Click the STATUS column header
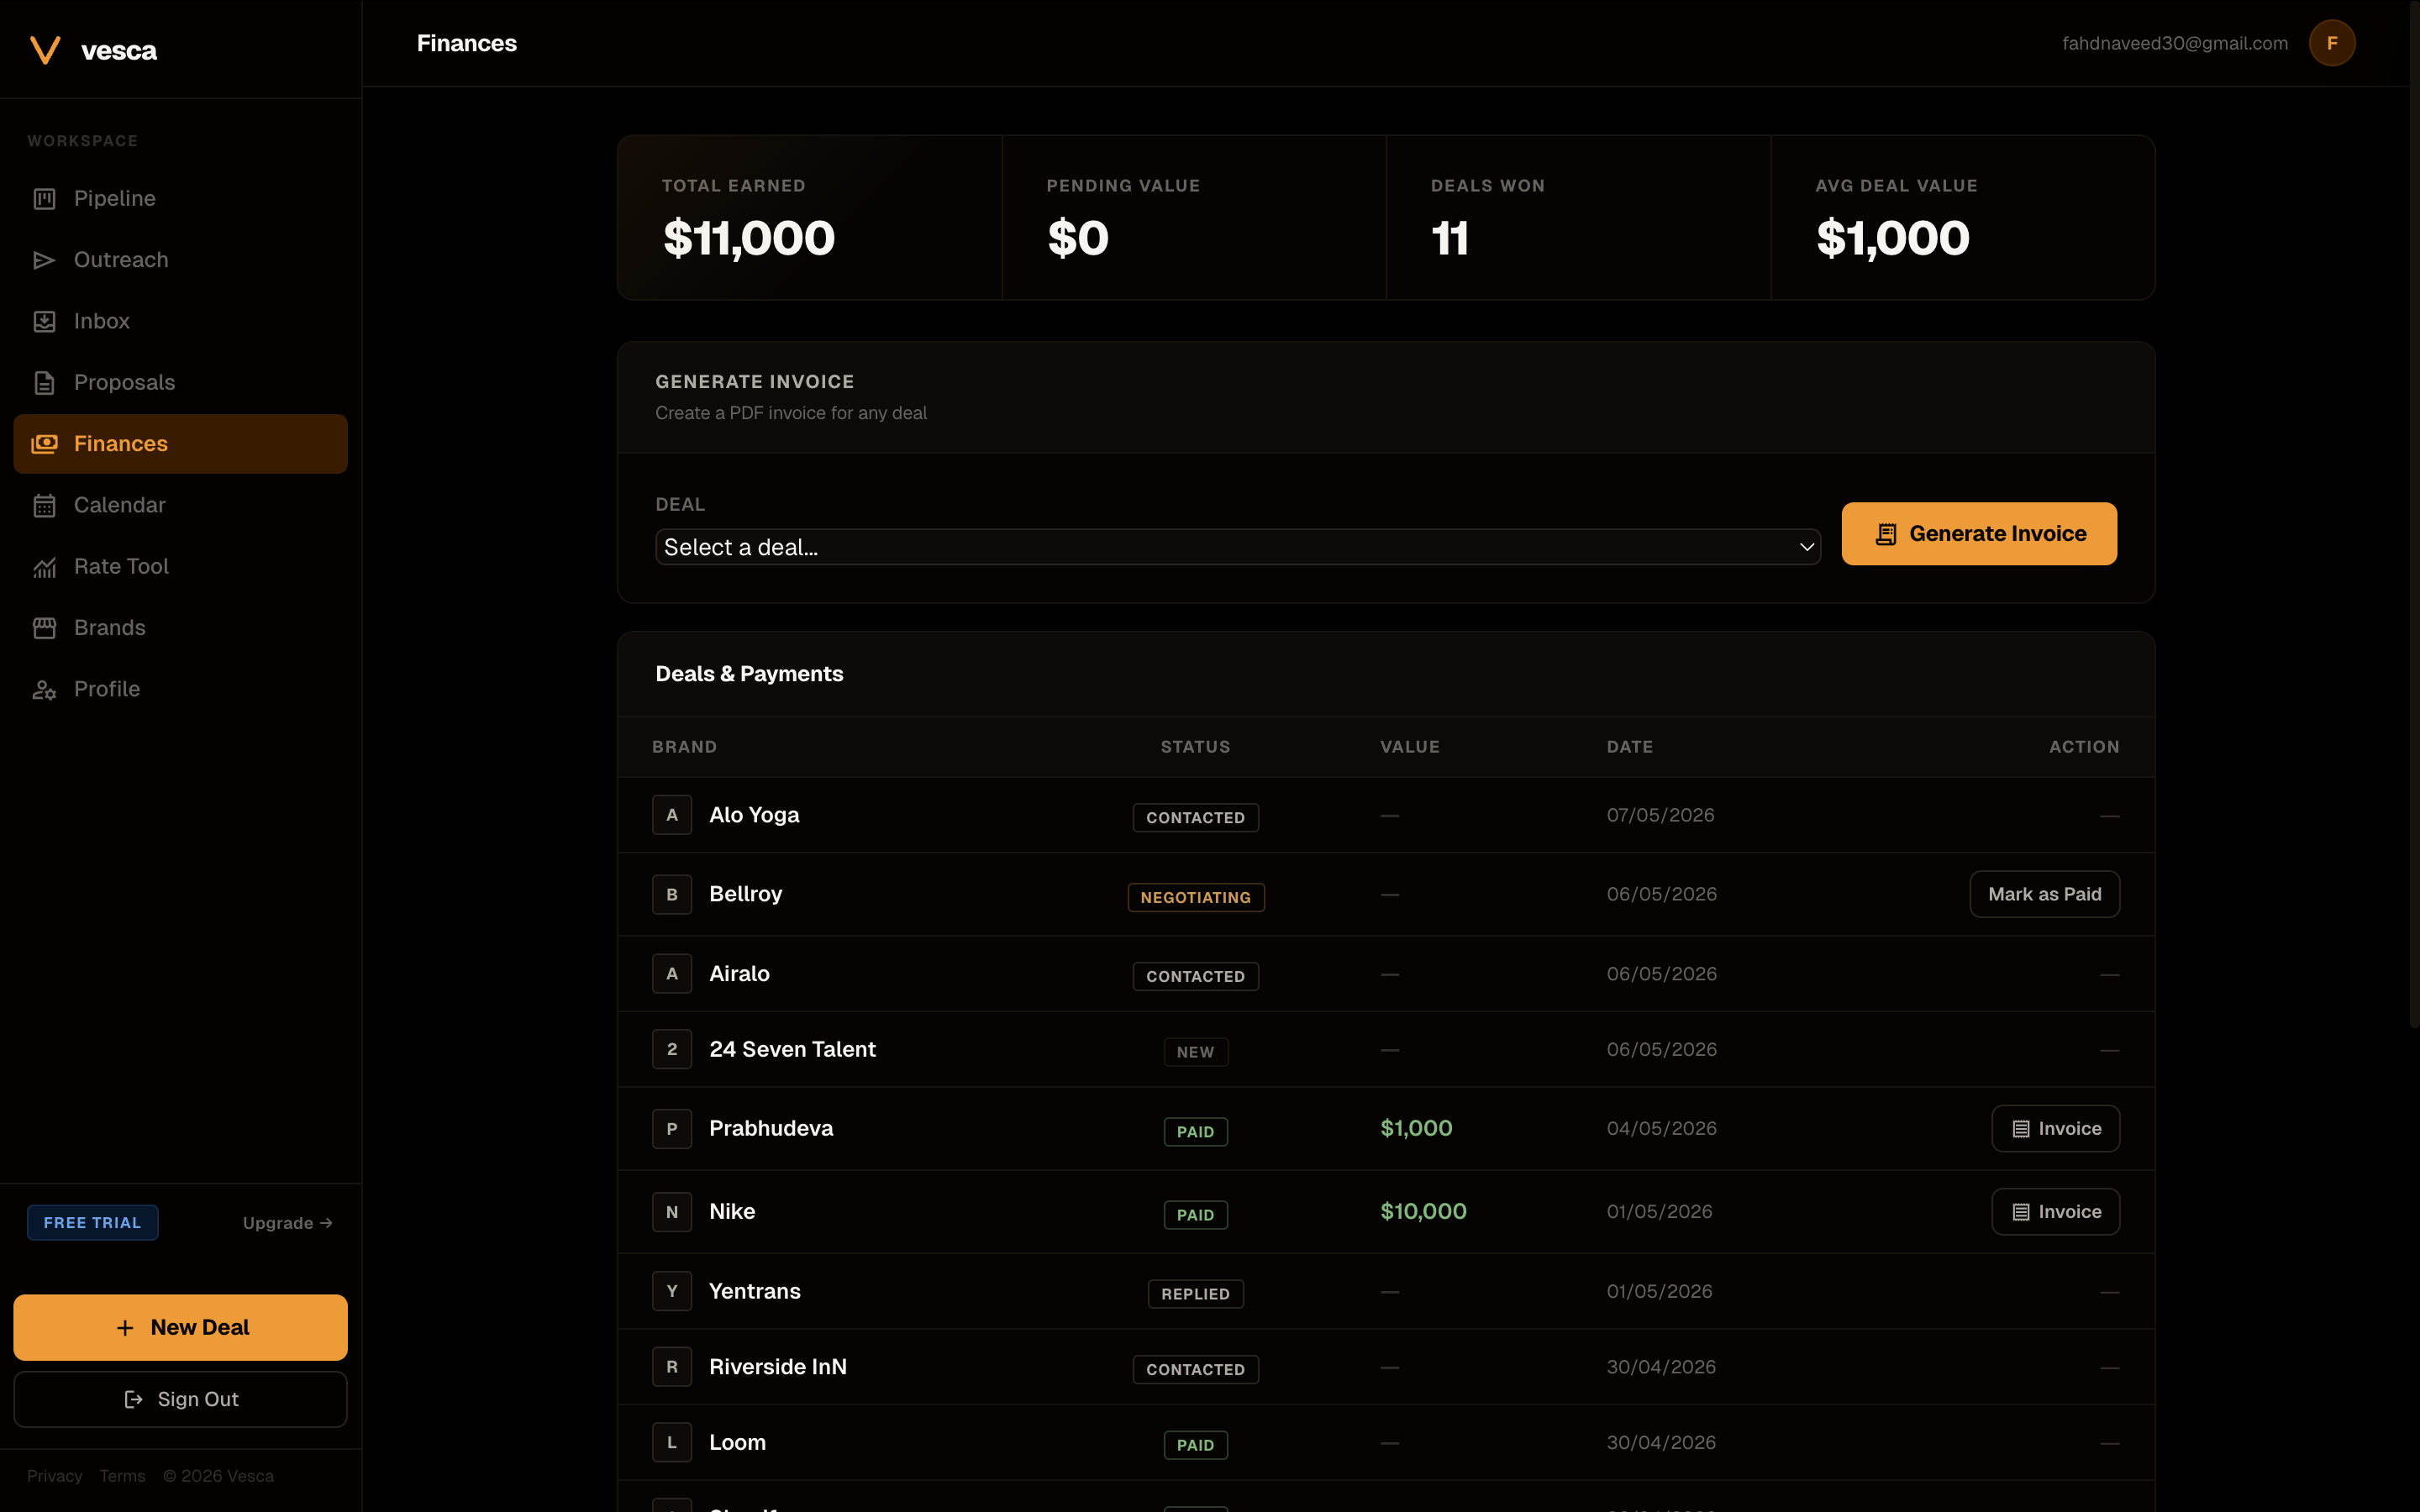The width and height of the screenshot is (2420, 1512). coord(1195,747)
